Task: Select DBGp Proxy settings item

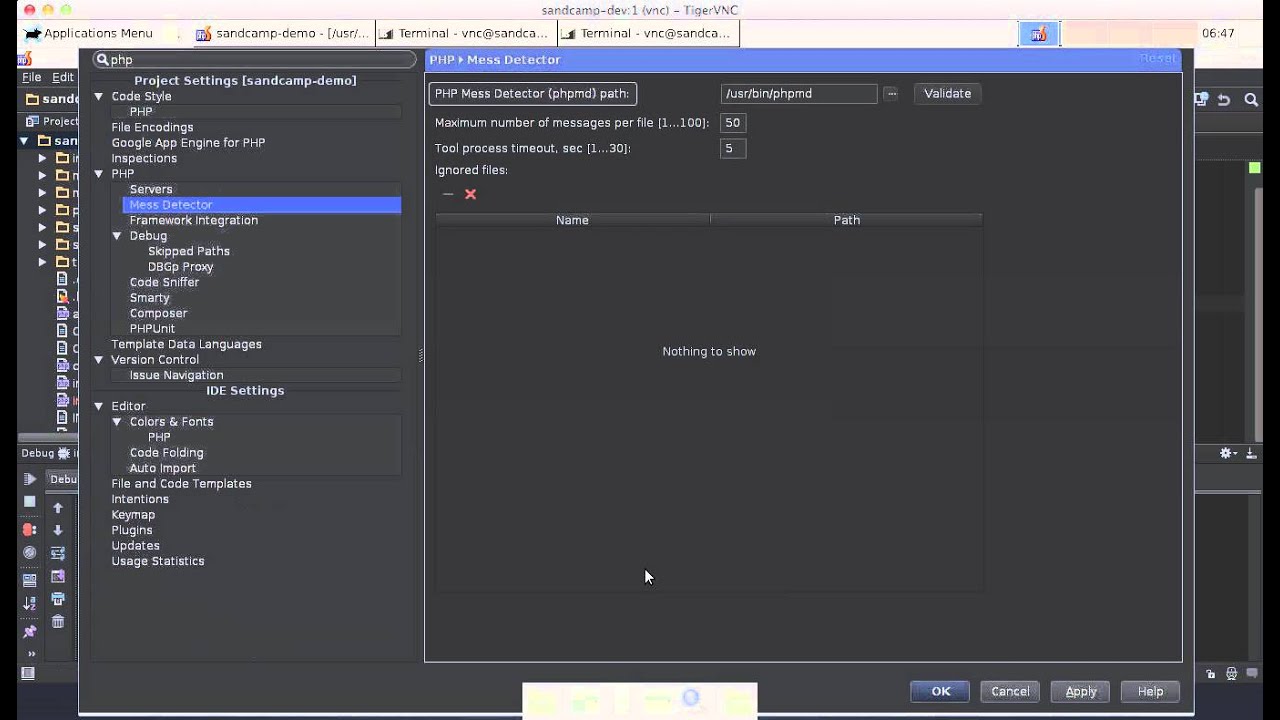Action: click(x=180, y=267)
